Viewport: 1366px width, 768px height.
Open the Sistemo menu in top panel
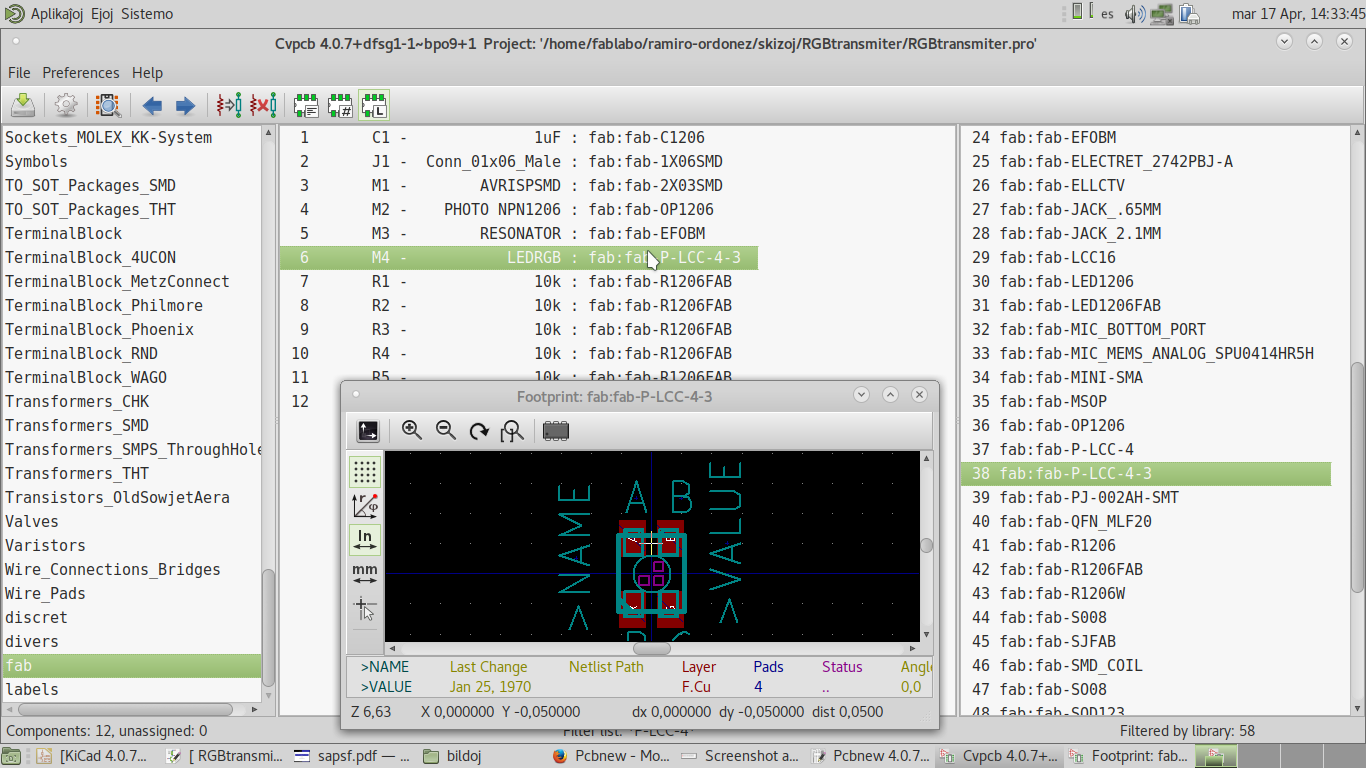tap(147, 14)
